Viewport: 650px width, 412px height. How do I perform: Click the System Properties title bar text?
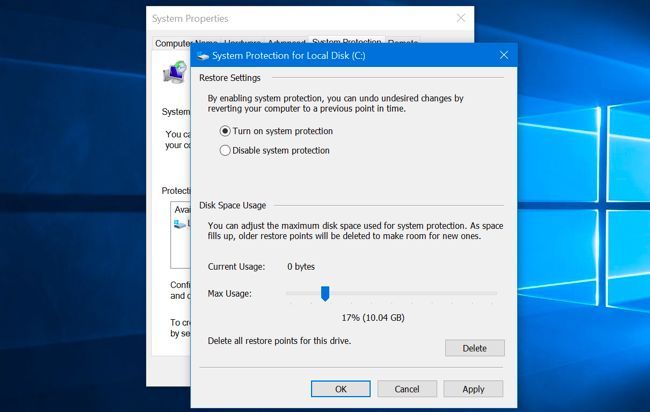[x=190, y=19]
